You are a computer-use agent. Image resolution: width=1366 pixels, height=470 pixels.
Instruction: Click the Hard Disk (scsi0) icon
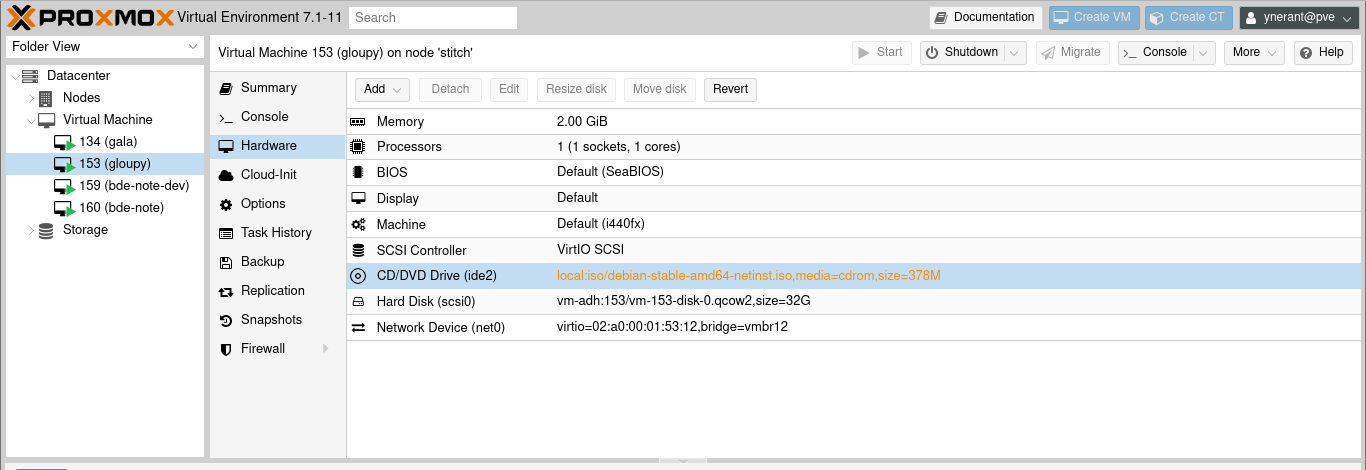coord(358,302)
